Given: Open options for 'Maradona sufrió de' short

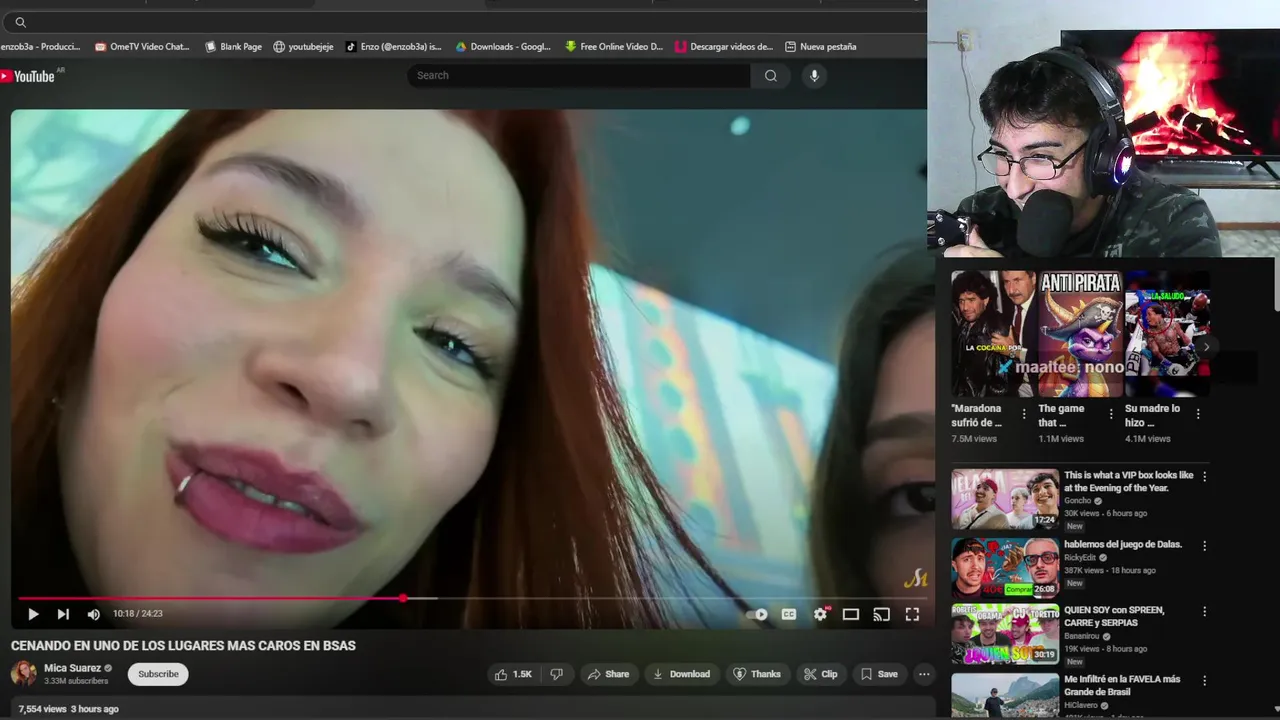Looking at the screenshot, I should click(1023, 413).
